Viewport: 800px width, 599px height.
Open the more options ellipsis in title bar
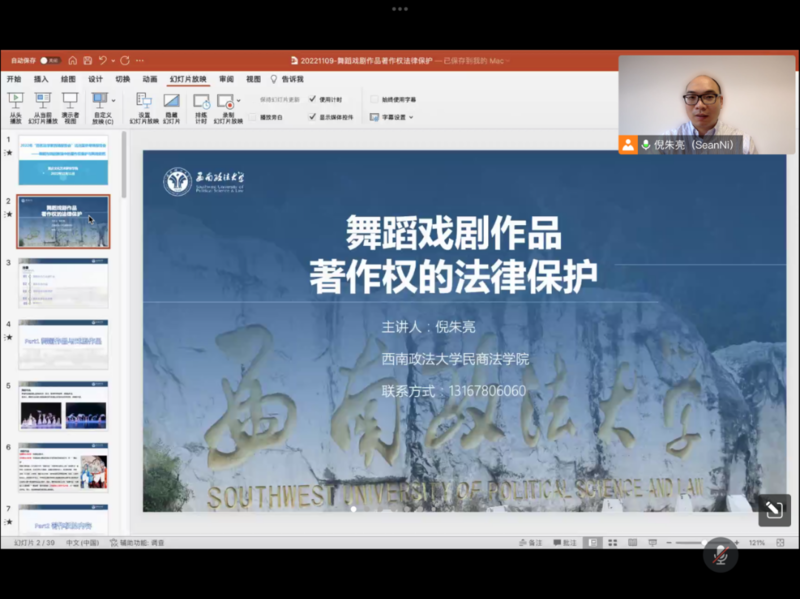[140, 60]
